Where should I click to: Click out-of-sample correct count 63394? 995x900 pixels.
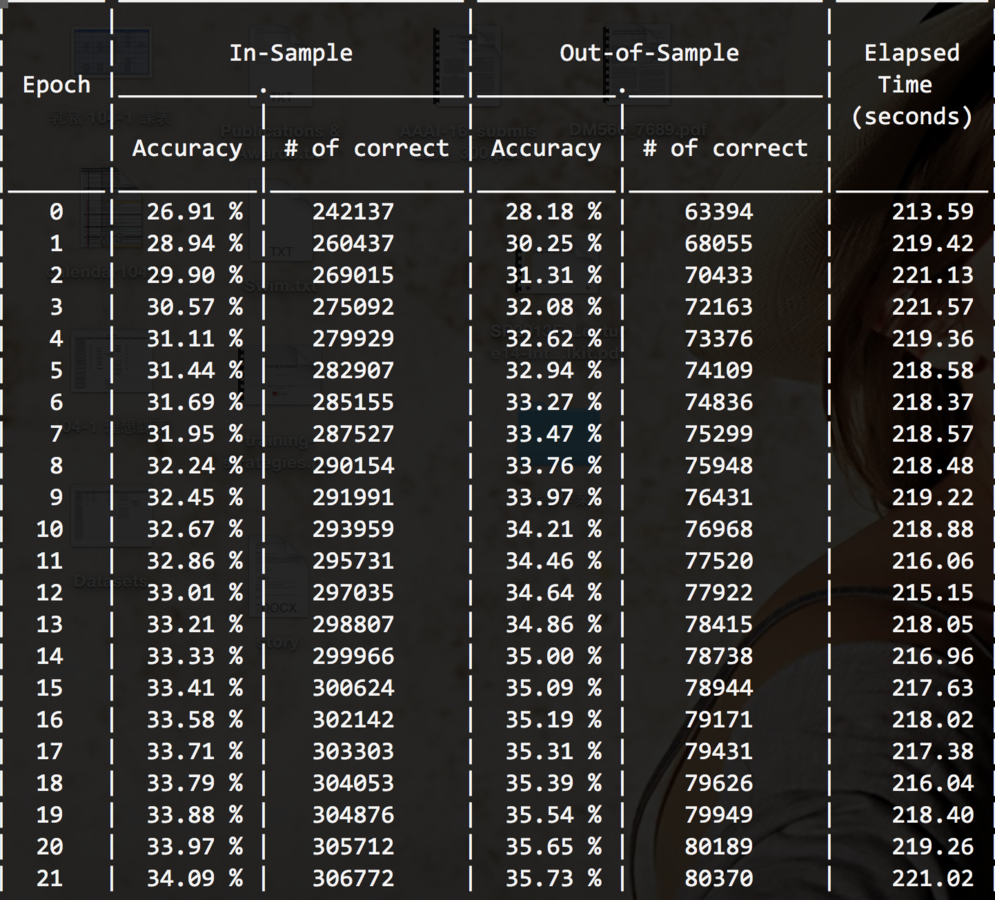click(x=719, y=212)
